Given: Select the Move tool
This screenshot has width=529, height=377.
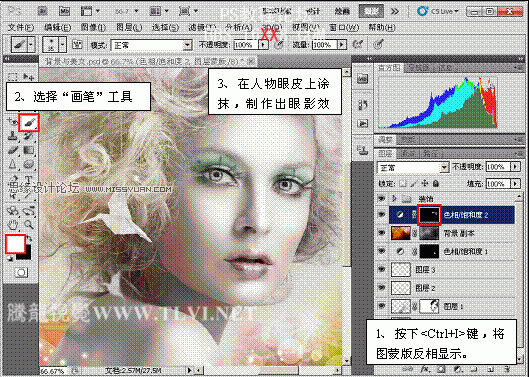Looking at the screenshot, I should (29, 77).
